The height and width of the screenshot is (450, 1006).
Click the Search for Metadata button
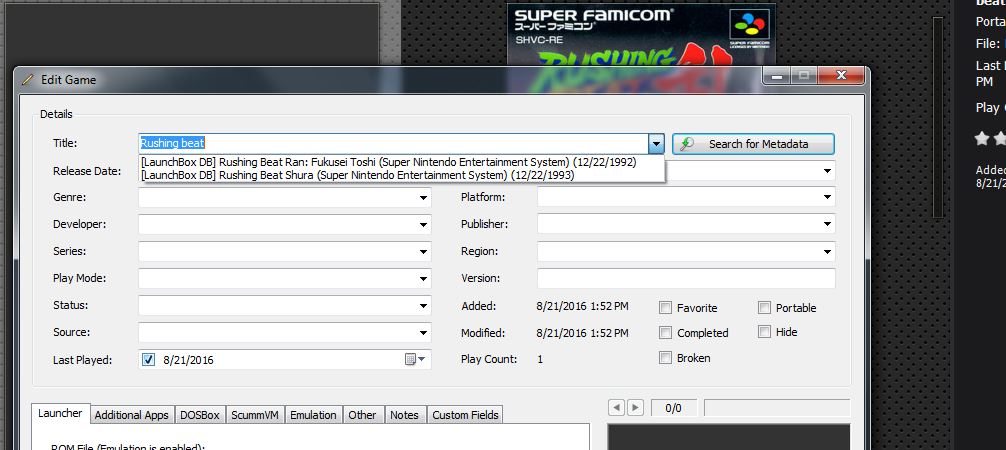[x=753, y=144]
